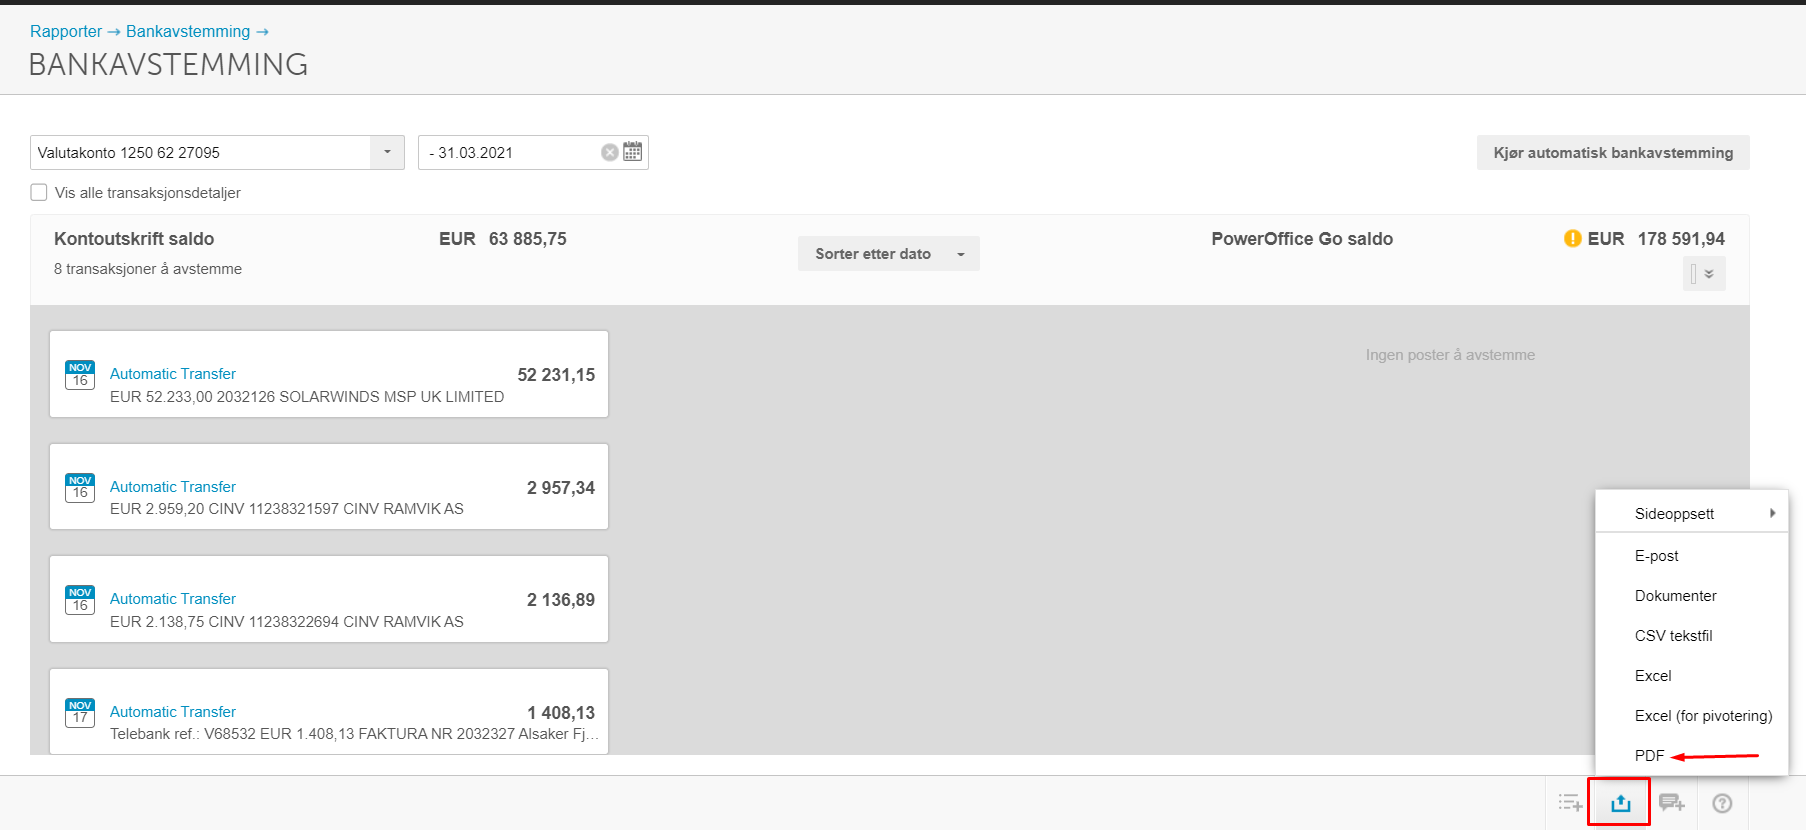
Task: Open the Sorter etter dato dropdown
Action: pos(888,254)
